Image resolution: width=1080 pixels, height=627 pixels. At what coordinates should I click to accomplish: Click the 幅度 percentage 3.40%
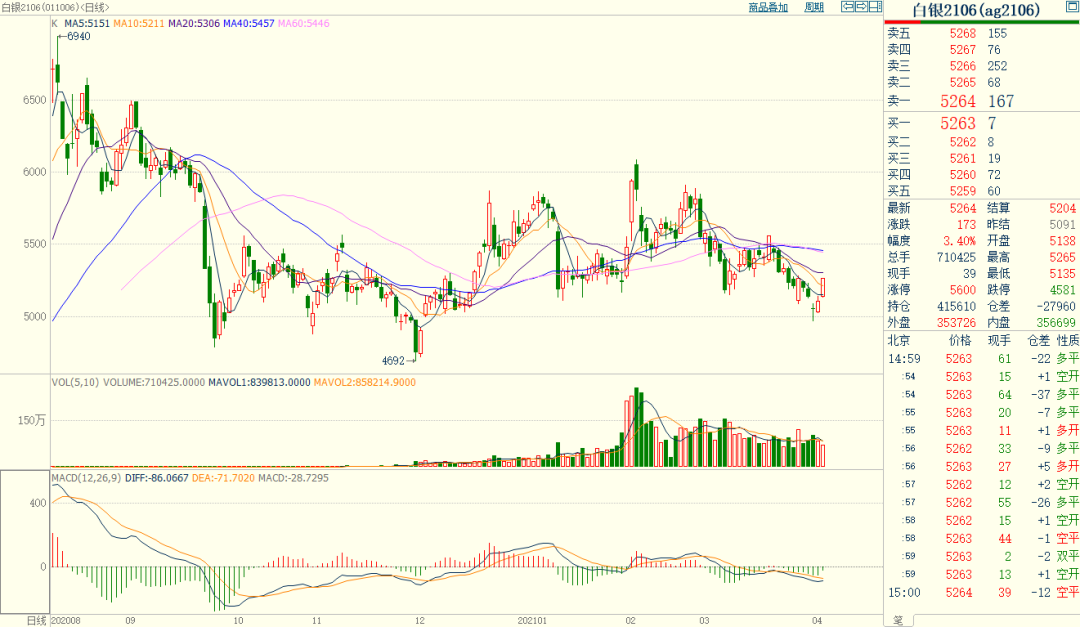point(959,241)
